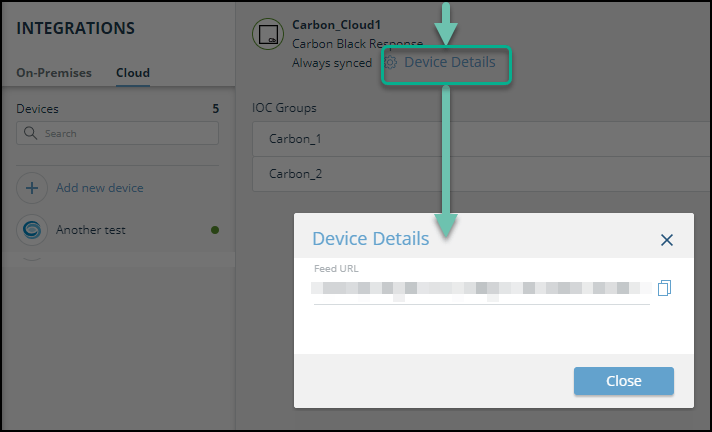Click the Carbon_Cloud1 device name
Viewport: 712px width, 432px height.
click(336, 25)
